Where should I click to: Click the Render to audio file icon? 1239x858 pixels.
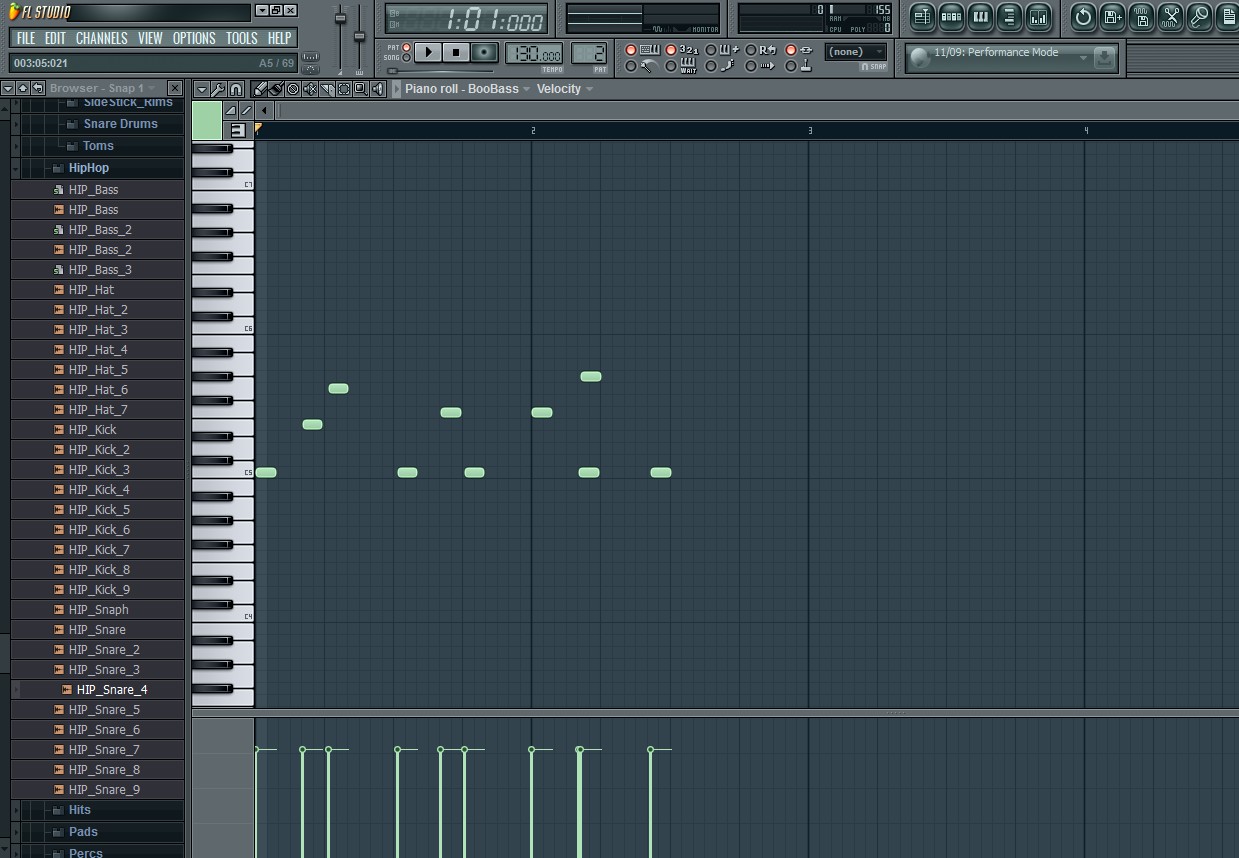(x=1141, y=17)
